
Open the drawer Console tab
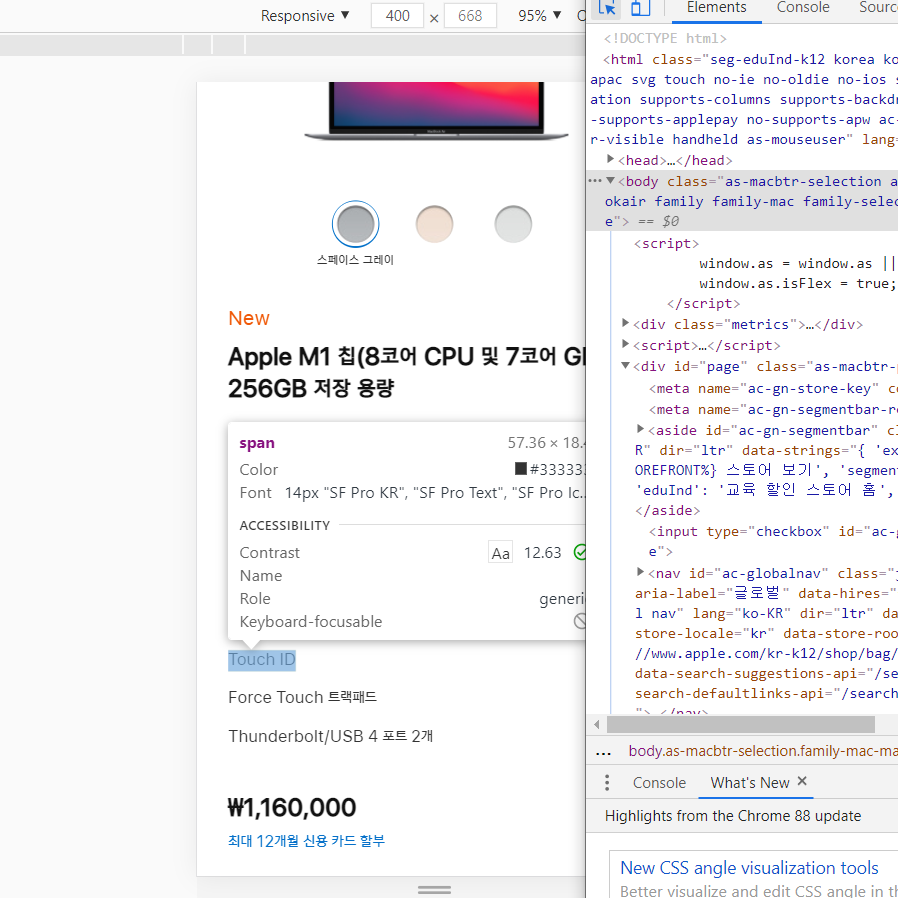[x=659, y=783]
